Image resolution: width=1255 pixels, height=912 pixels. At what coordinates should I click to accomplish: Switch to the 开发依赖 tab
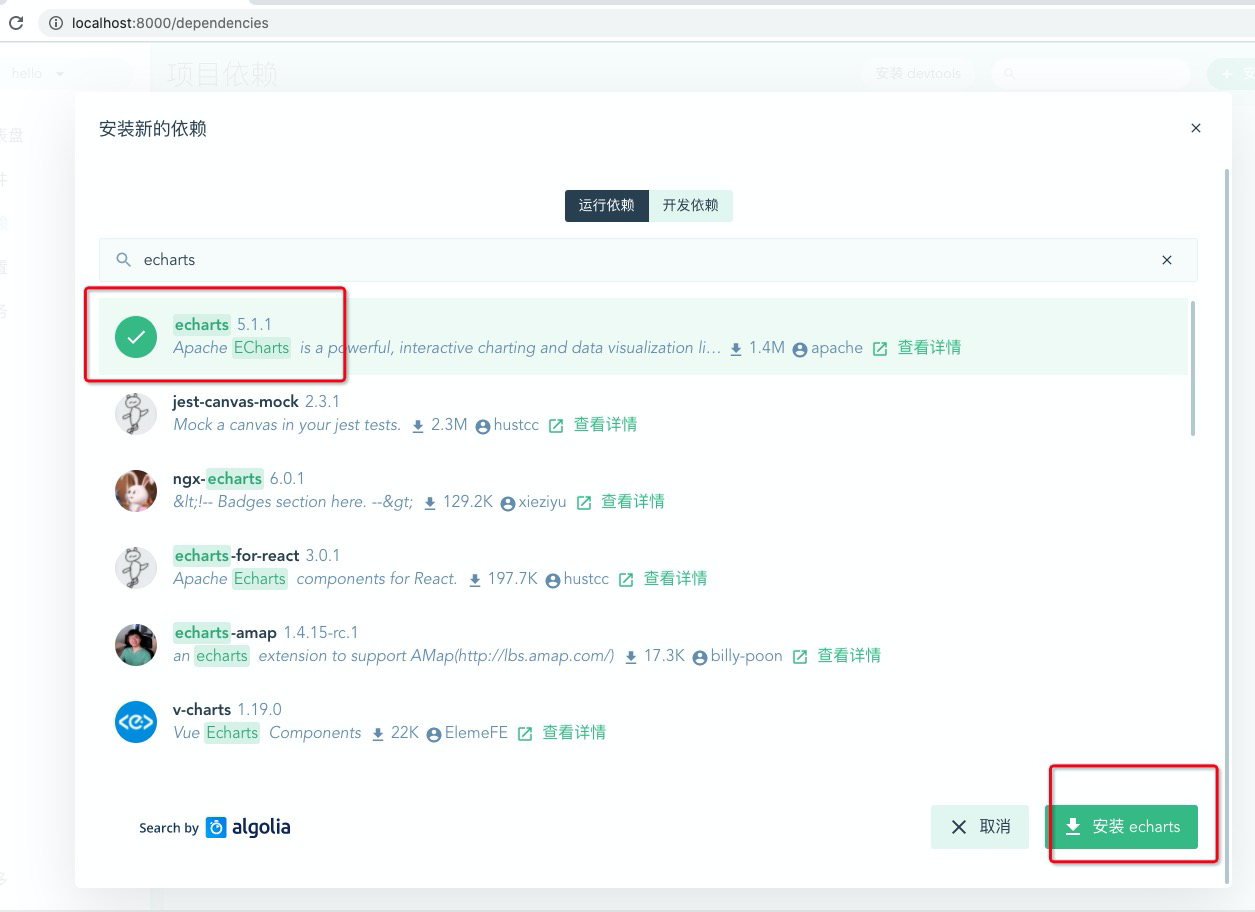coord(691,205)
